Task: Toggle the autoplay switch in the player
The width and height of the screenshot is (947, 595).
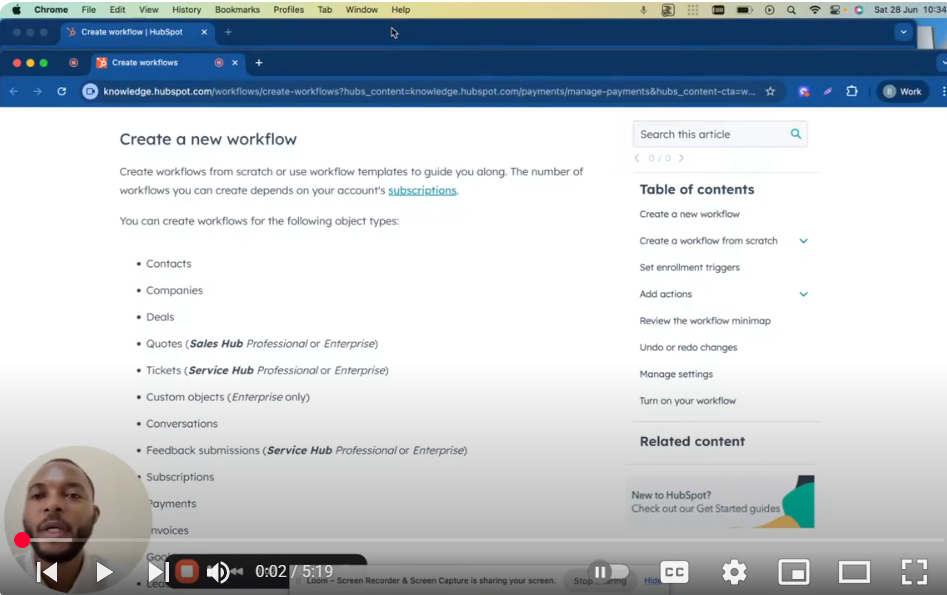Action: (609, 571)
